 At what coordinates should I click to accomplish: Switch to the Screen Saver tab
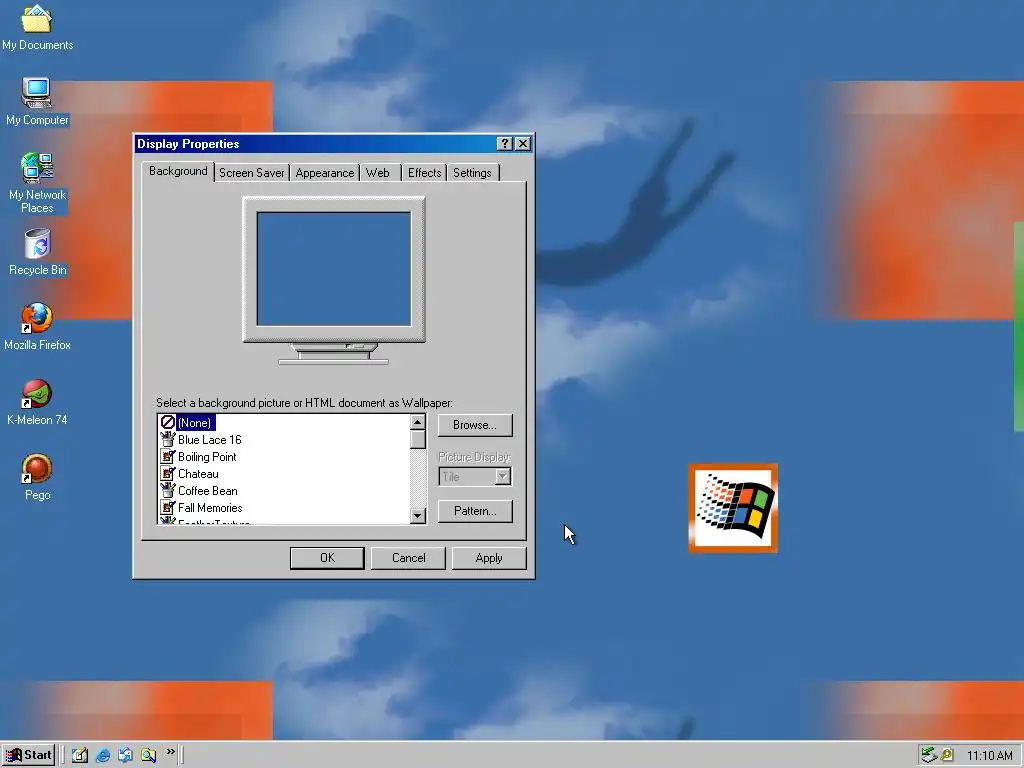[x=251, y=173]
